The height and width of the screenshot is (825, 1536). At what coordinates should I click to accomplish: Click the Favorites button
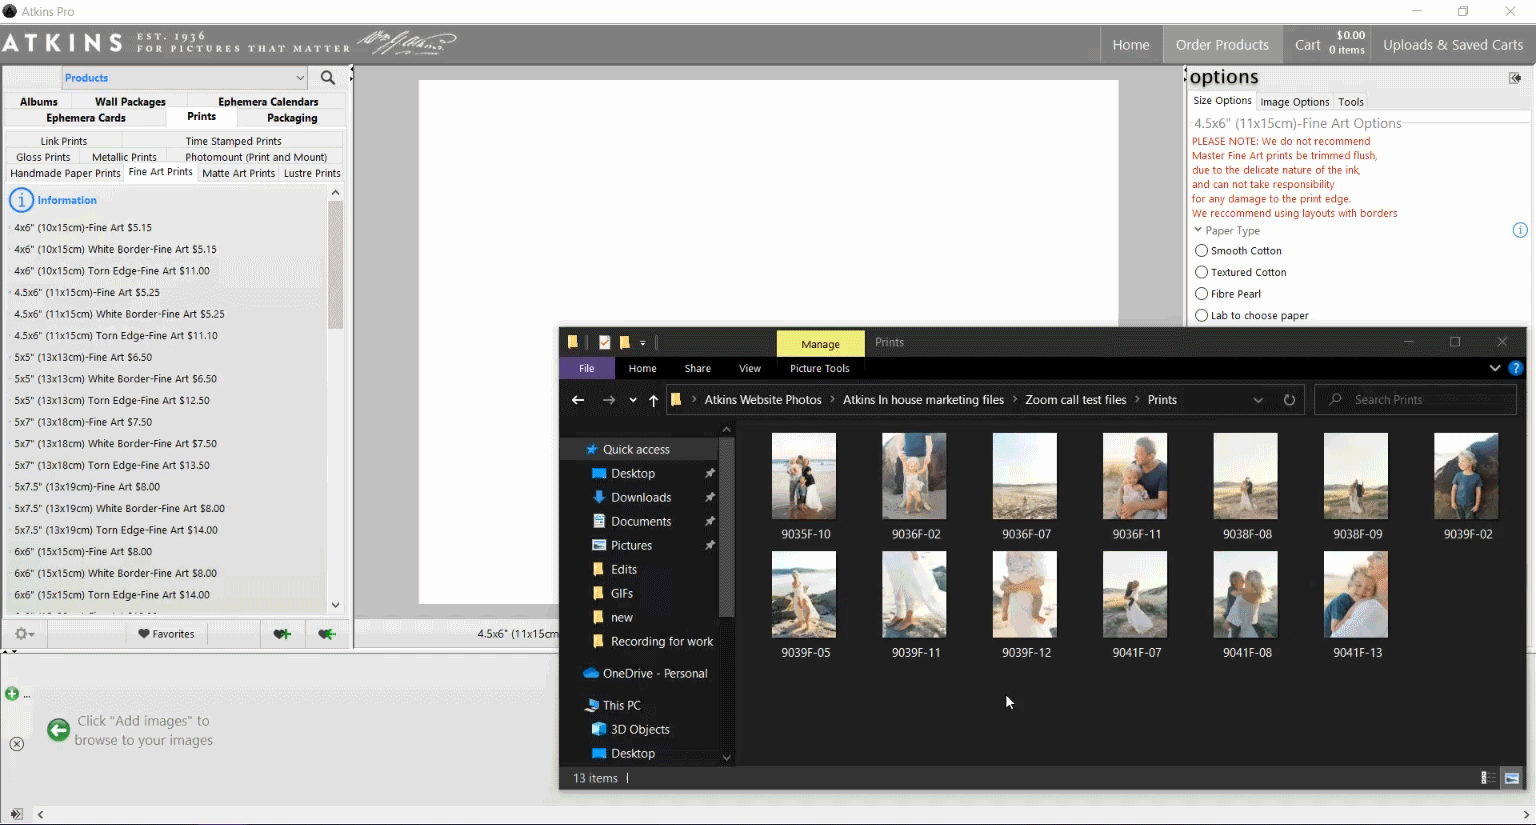[x=166, y=634]
